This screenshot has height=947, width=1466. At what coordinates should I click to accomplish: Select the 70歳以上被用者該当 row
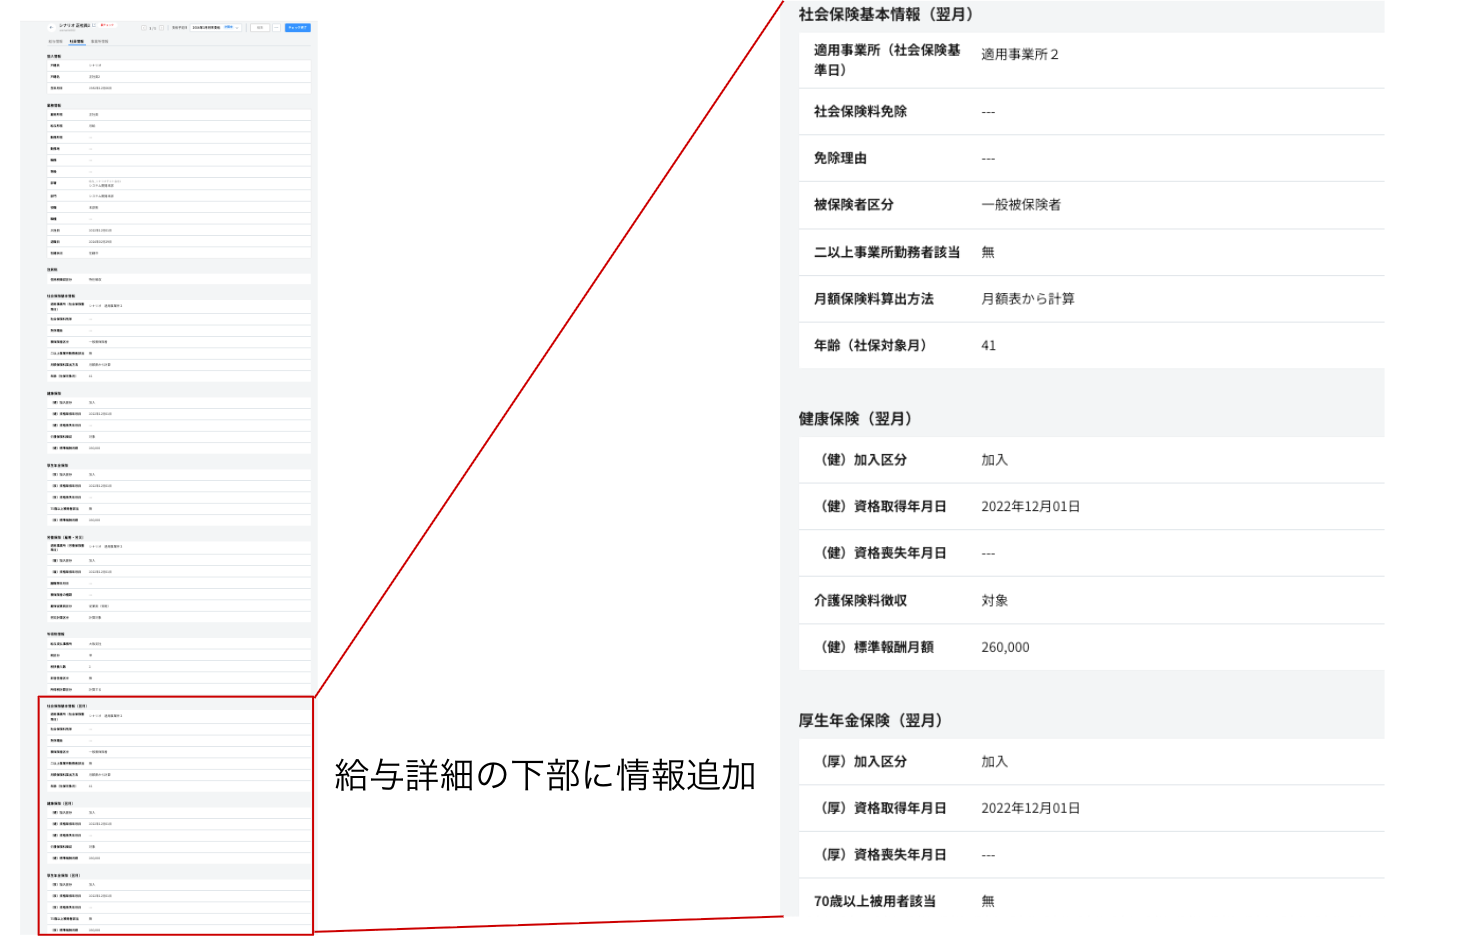coord(1090,901)
